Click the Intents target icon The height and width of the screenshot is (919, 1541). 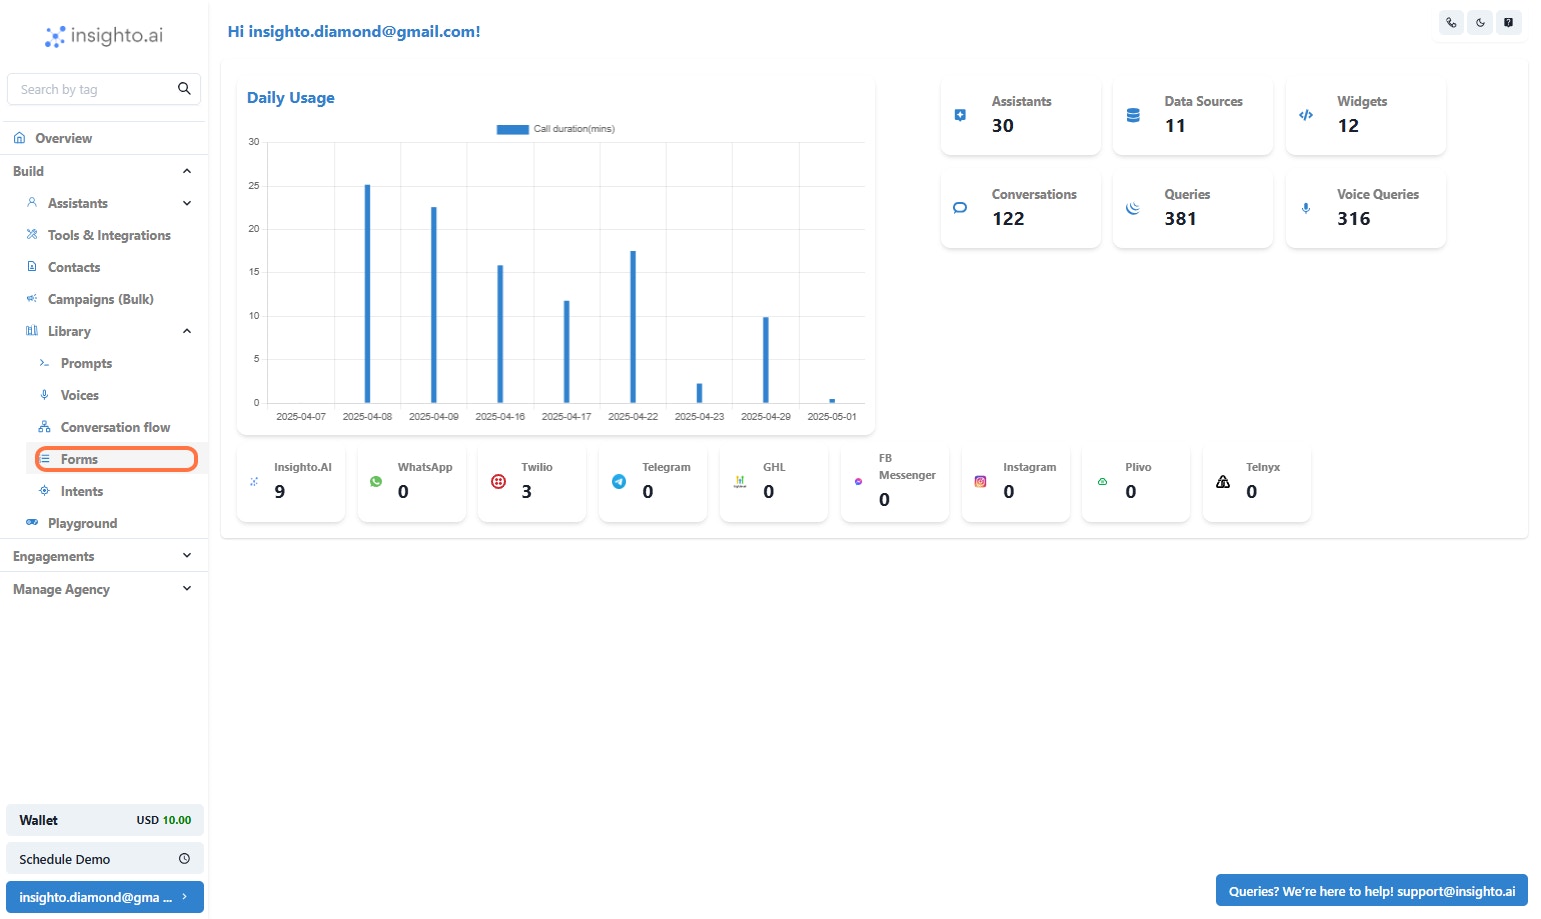tap(44, 491)
